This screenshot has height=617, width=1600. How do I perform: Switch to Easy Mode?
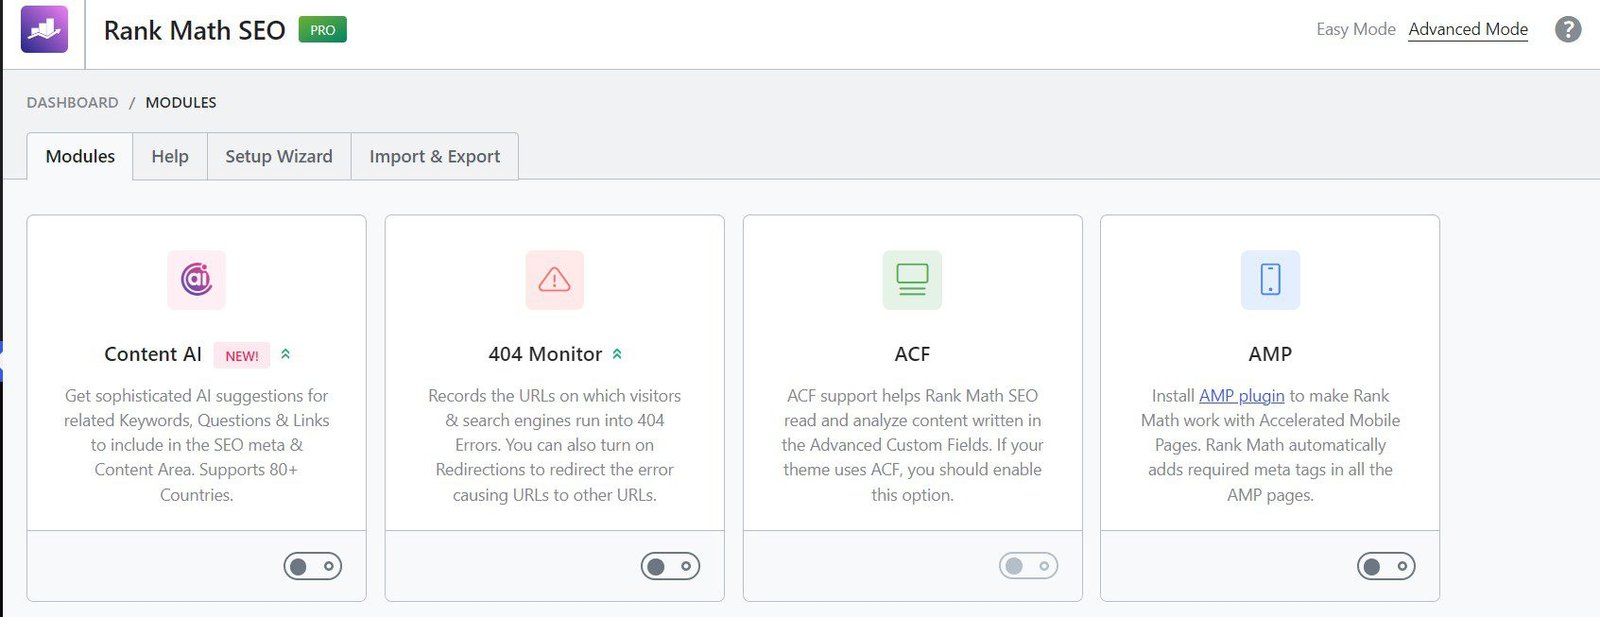point(1355,29)
